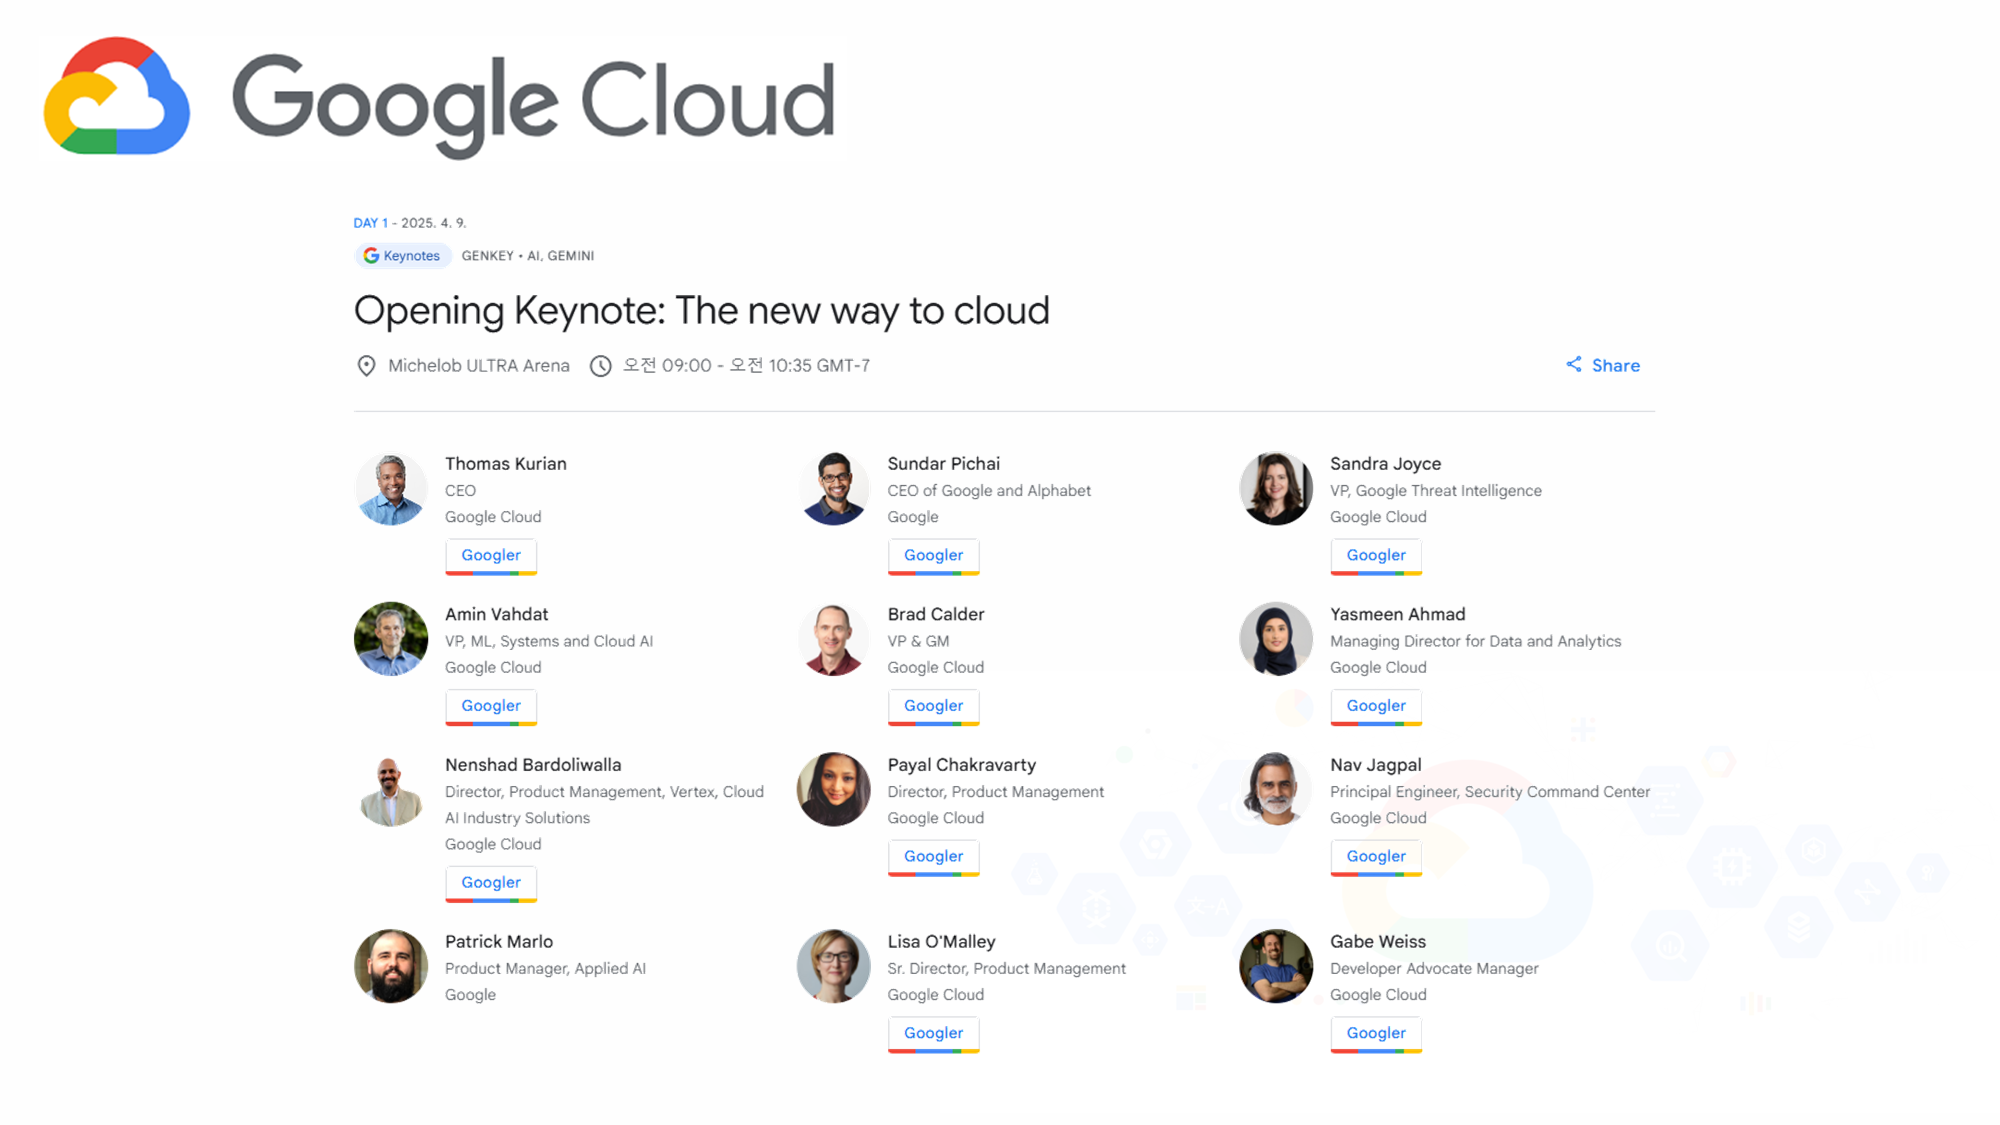
Task: Click the name Thomas Kurian
Action: click(506, 464)
